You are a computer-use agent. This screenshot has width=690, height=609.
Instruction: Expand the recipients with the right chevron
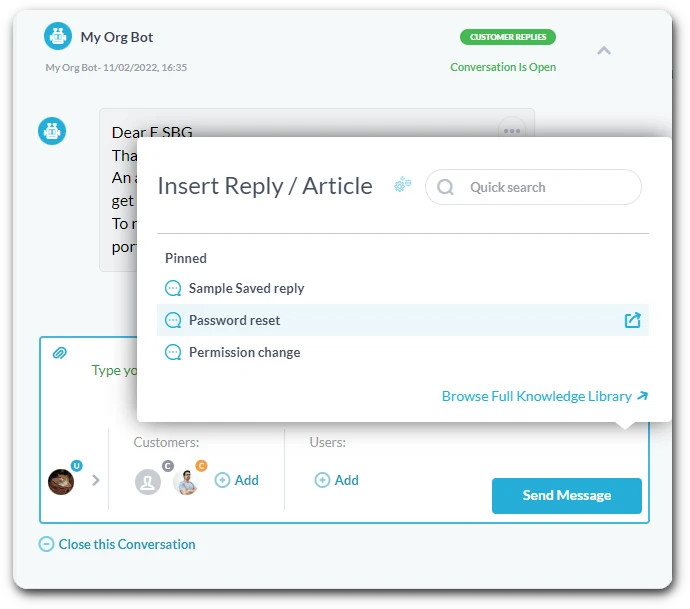(x=96, y=481)
